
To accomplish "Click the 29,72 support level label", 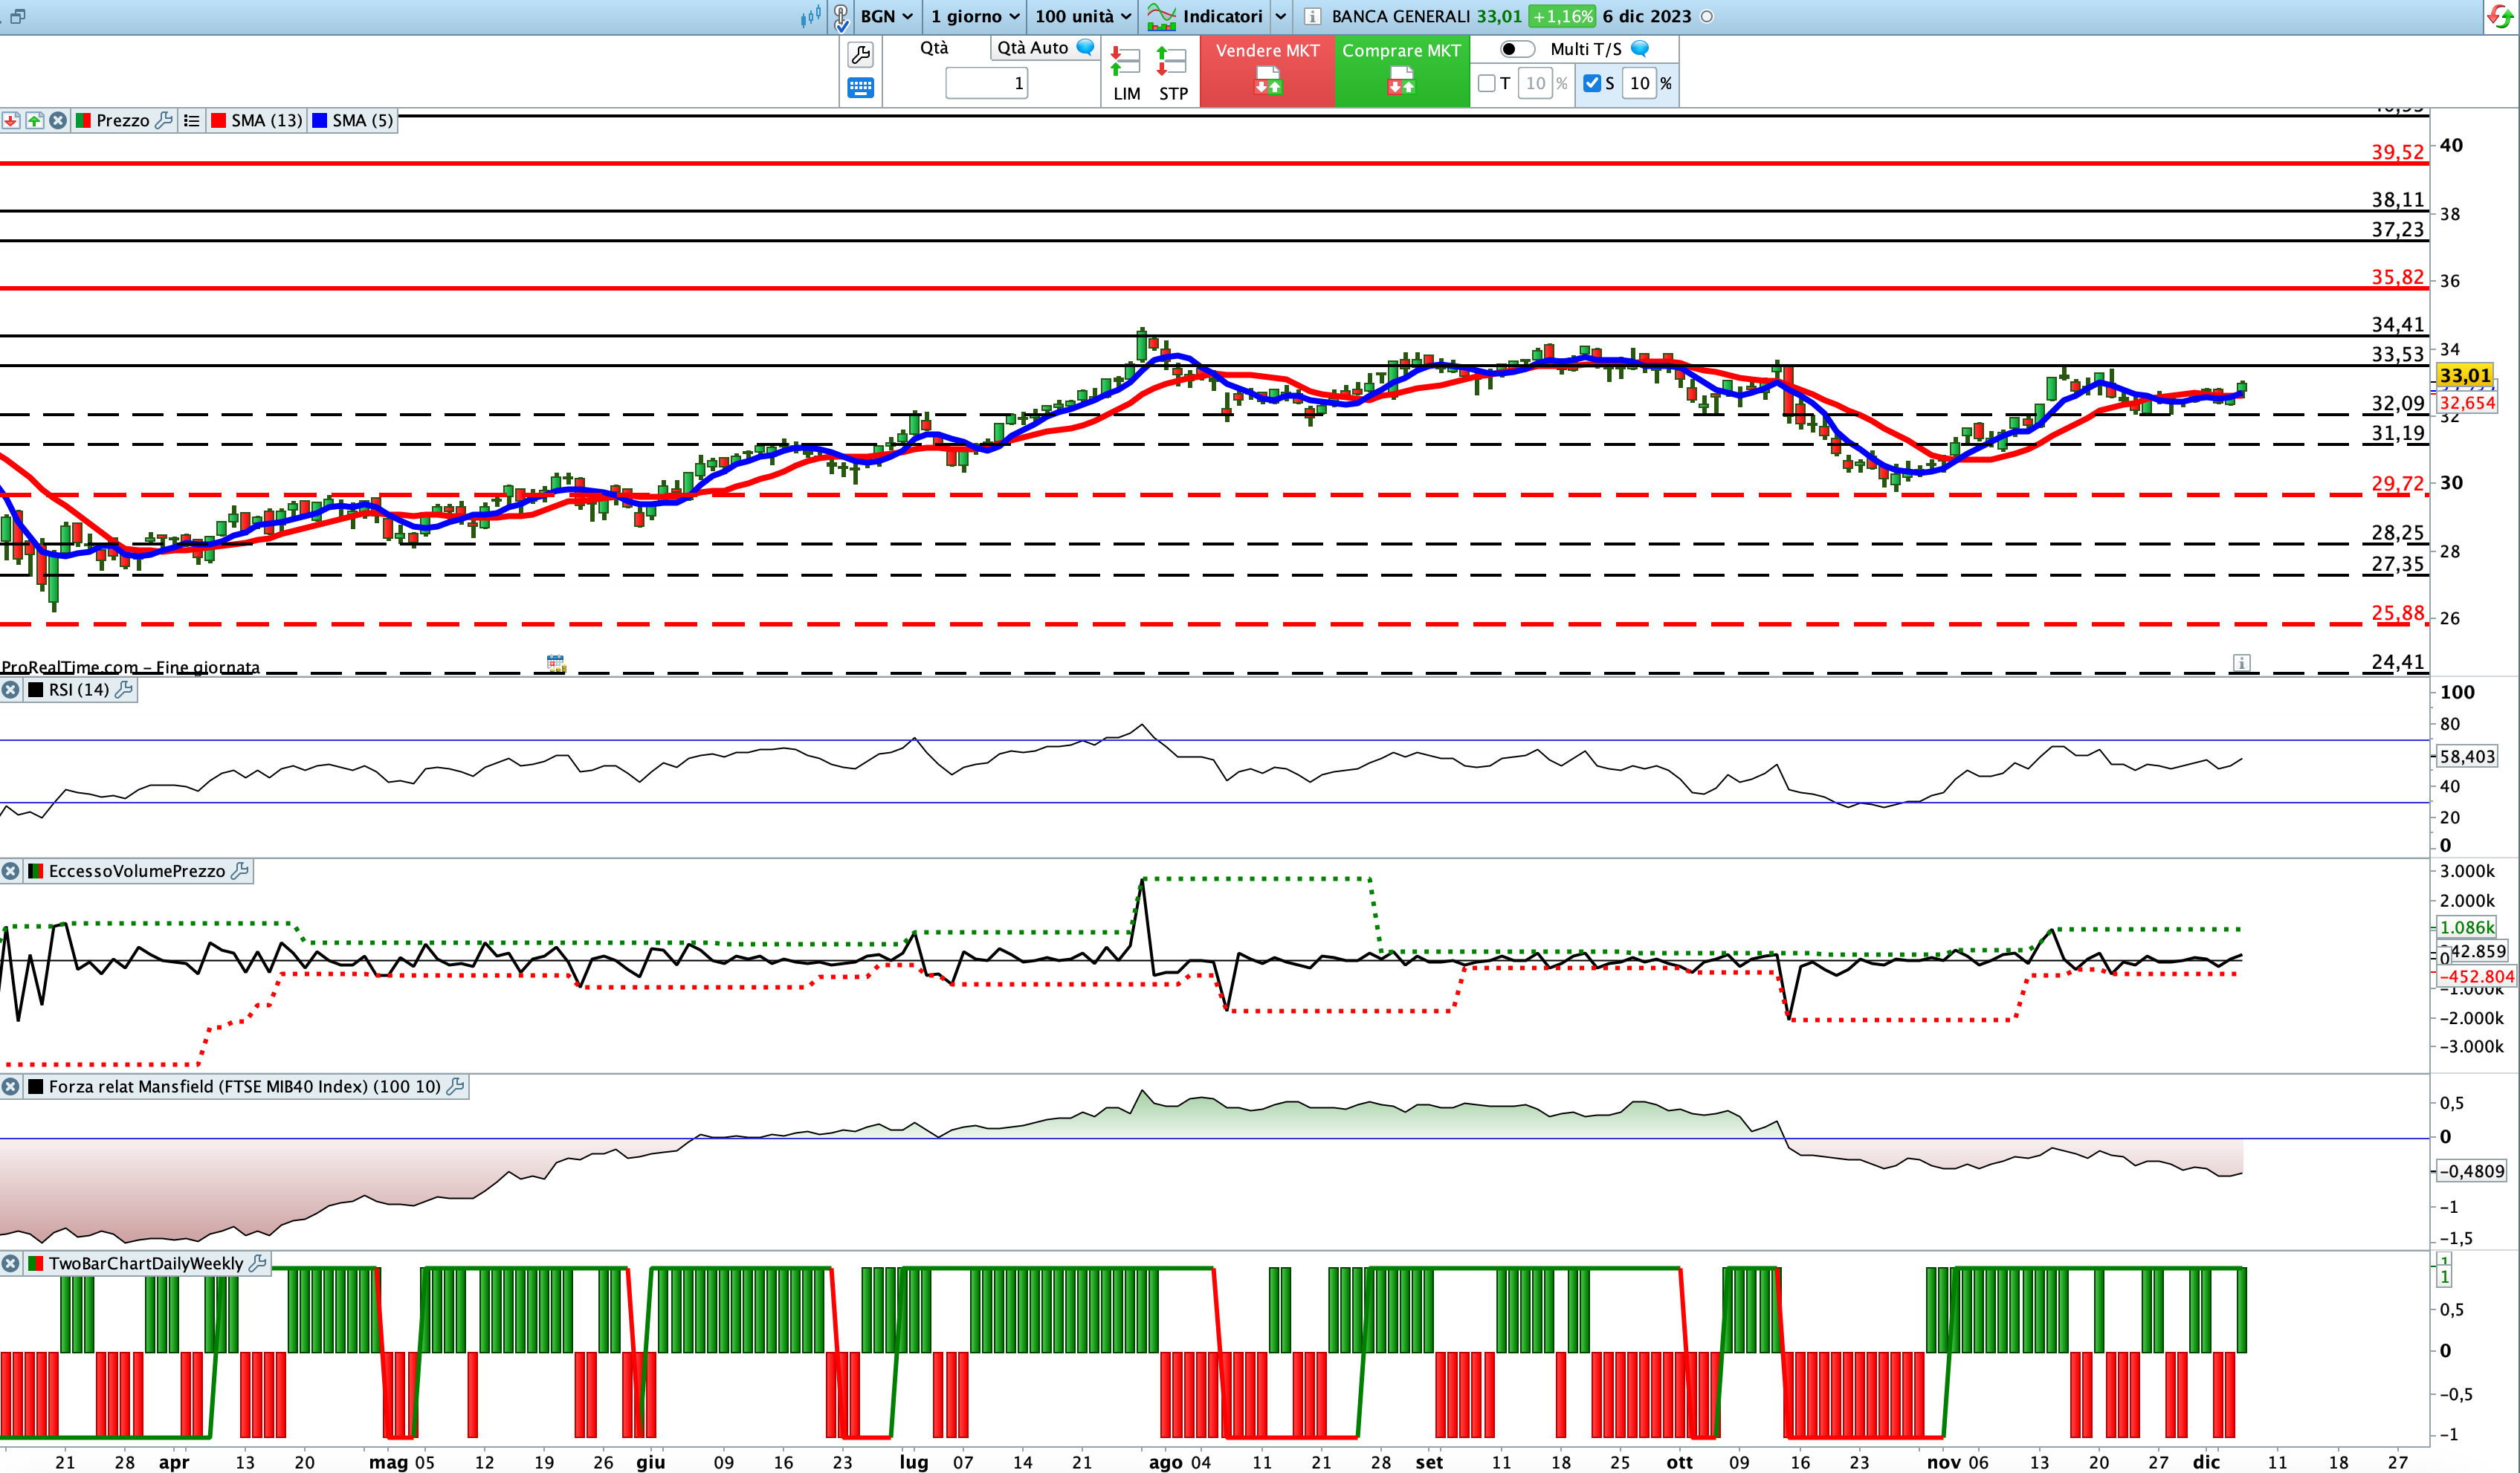I will [x=2397, y=483].
